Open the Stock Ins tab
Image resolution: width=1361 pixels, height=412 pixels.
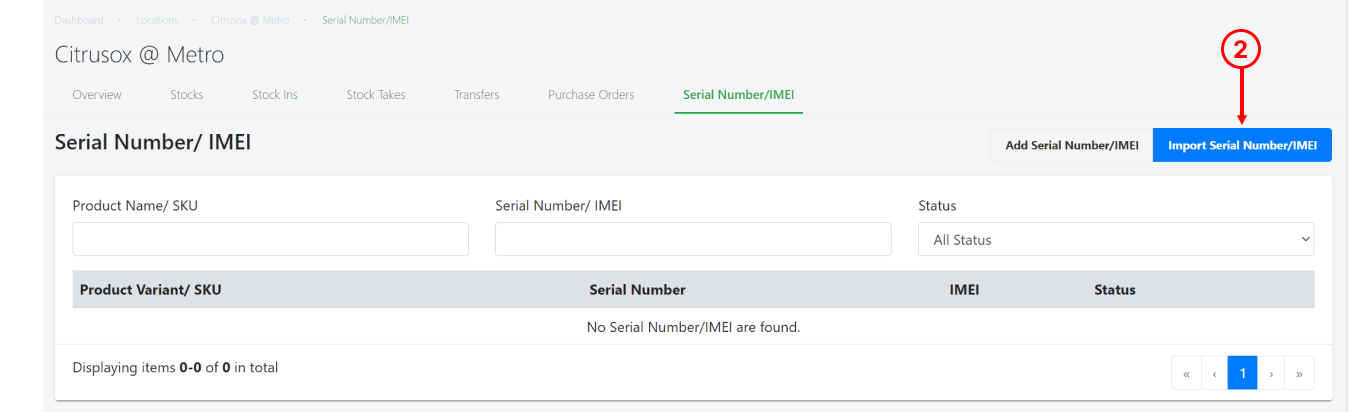[x=275, y=95]
